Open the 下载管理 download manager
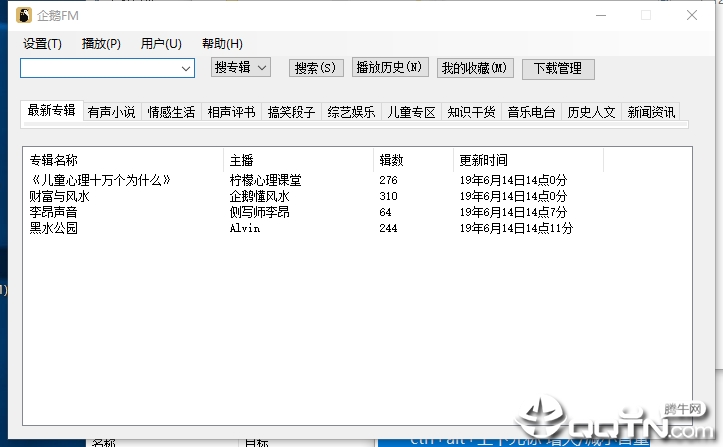Viewport: 723px width, 447px height. point(558,69)
